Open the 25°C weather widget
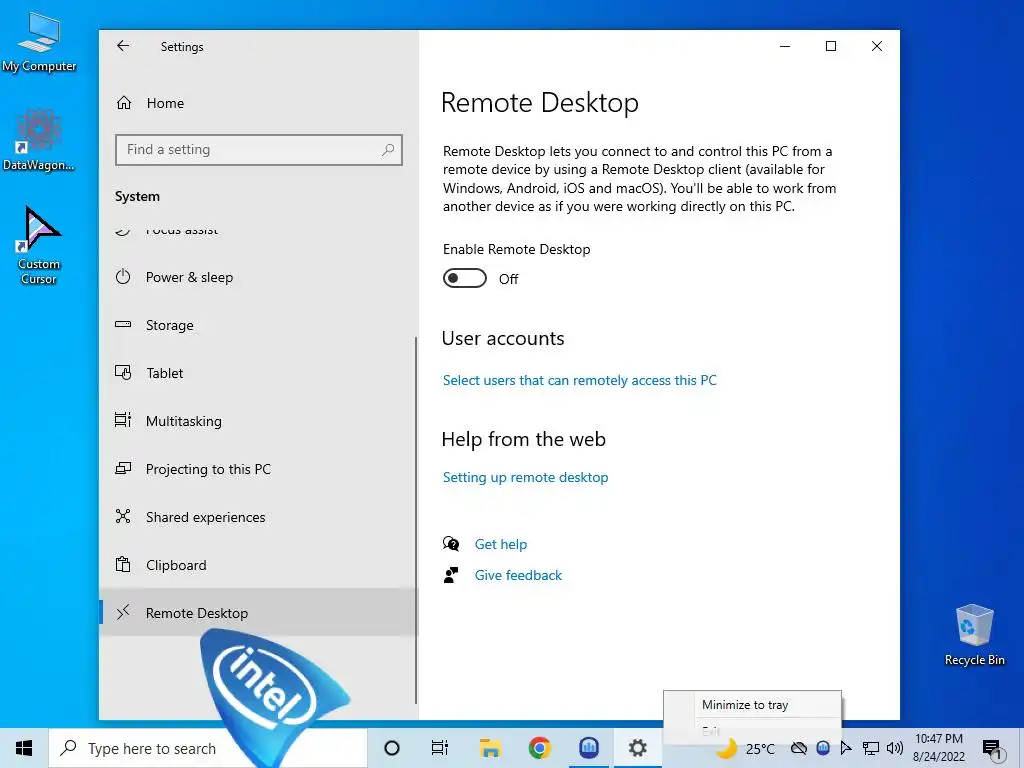1024x768 pixels. [745, 748]
